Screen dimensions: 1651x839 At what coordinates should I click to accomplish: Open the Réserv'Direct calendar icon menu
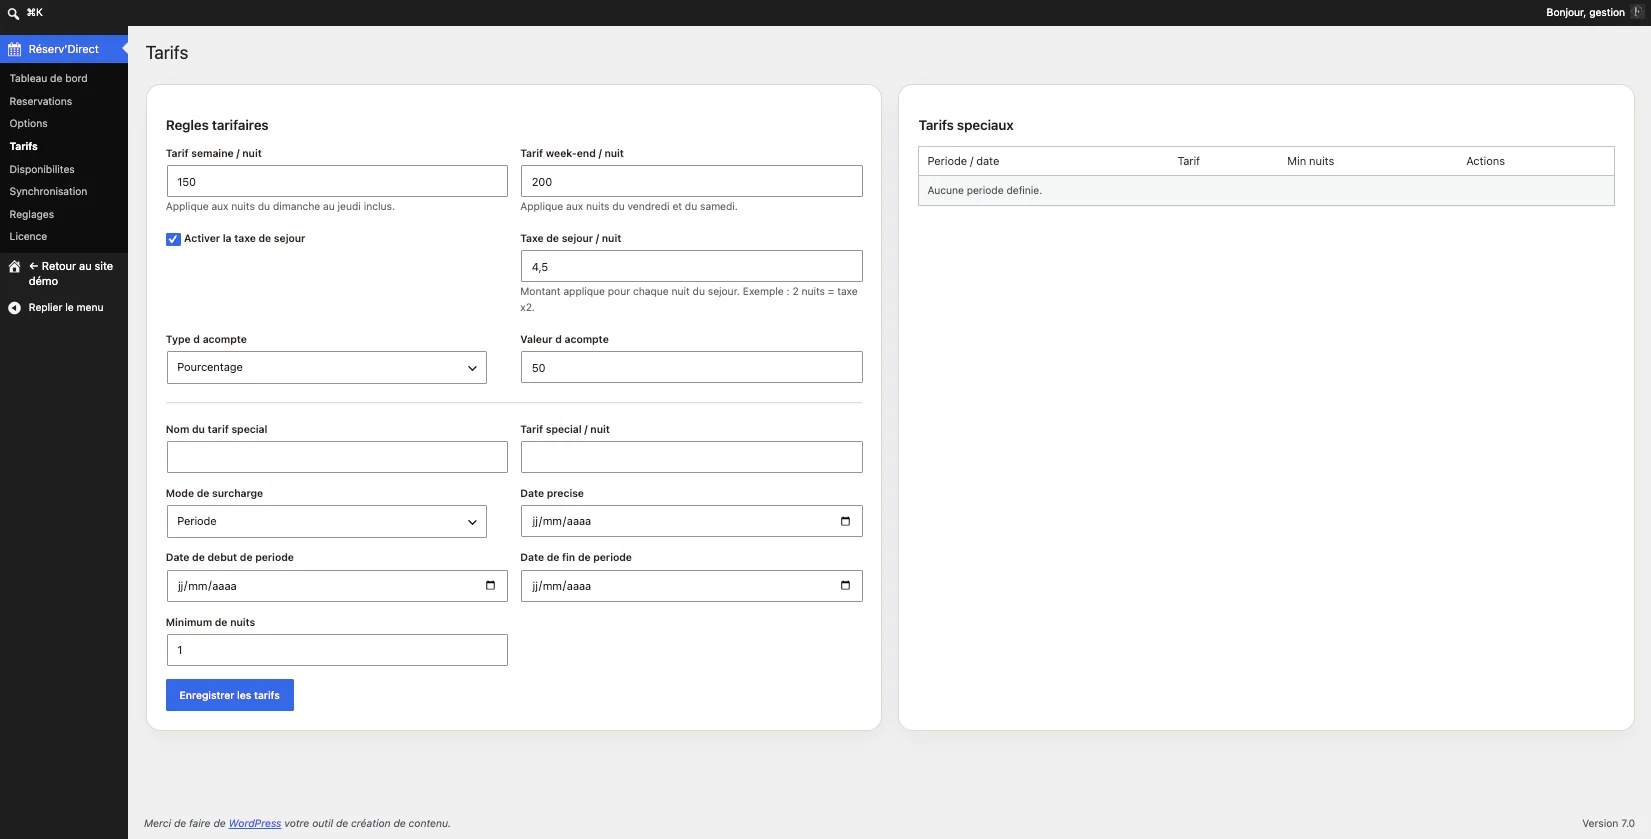pos(15,49)
